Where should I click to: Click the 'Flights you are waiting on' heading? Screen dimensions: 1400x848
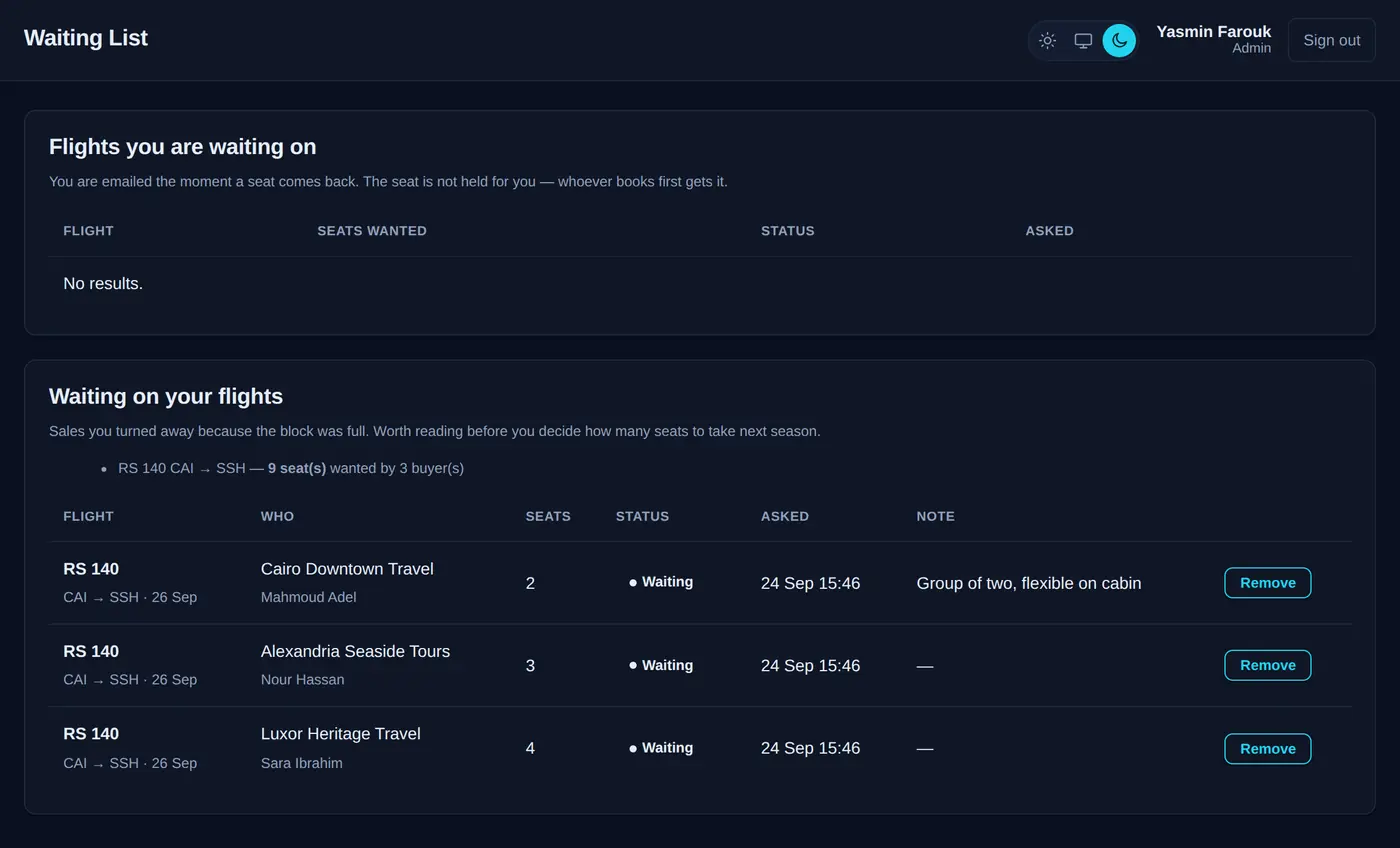tap(182, 147)
